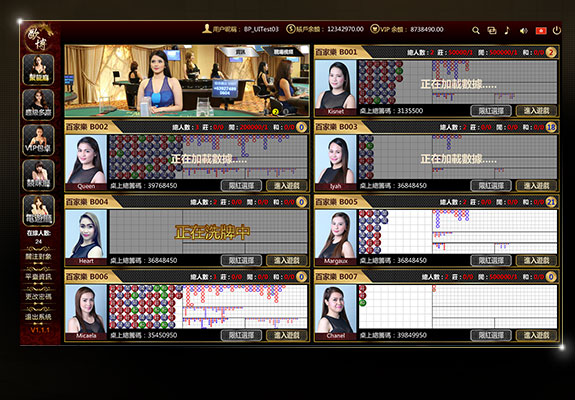Open limit selection for table B002
575x400 pixels.
(x=241, y=186)
